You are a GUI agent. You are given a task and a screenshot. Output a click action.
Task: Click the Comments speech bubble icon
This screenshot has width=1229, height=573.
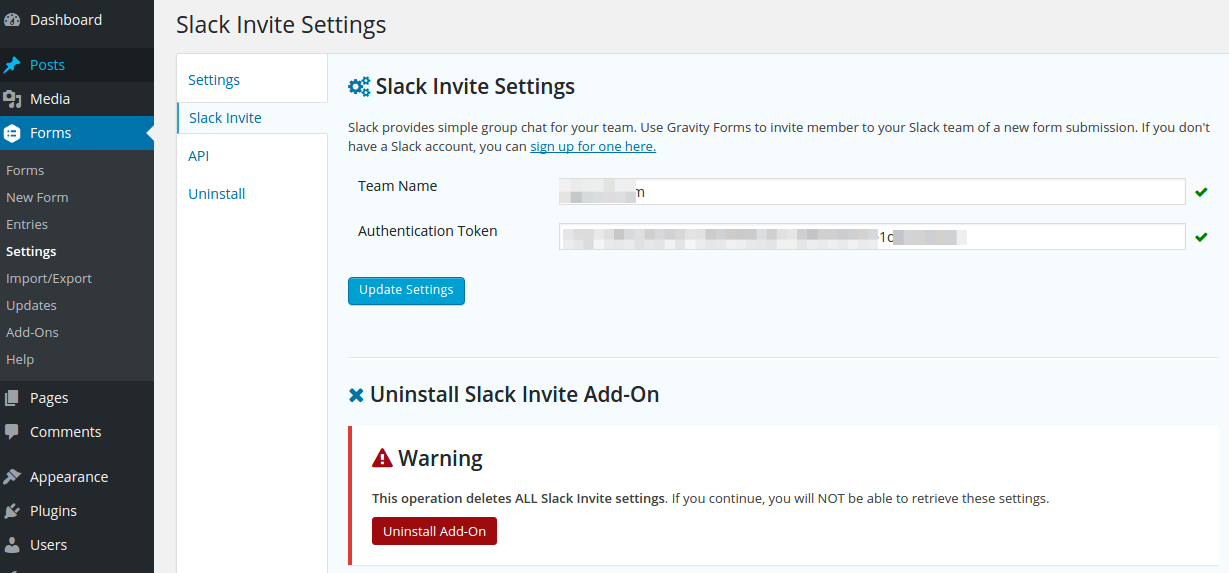[13, 432]
